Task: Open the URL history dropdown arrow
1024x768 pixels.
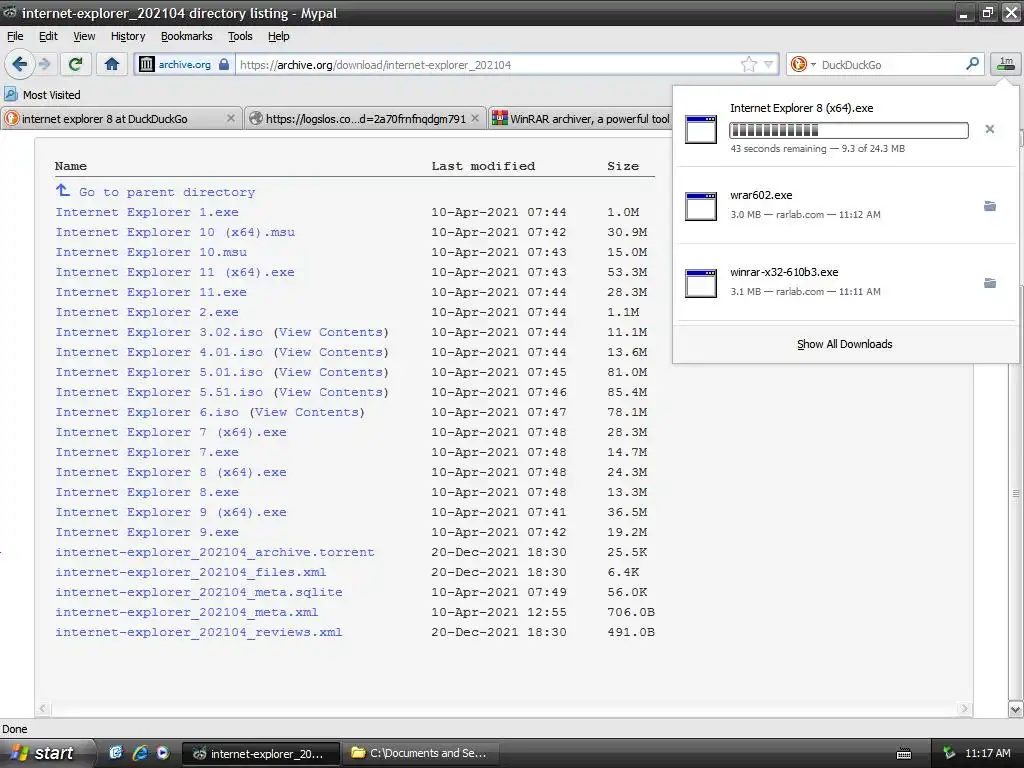Action: pyautogui.click(x=769, y=64)
